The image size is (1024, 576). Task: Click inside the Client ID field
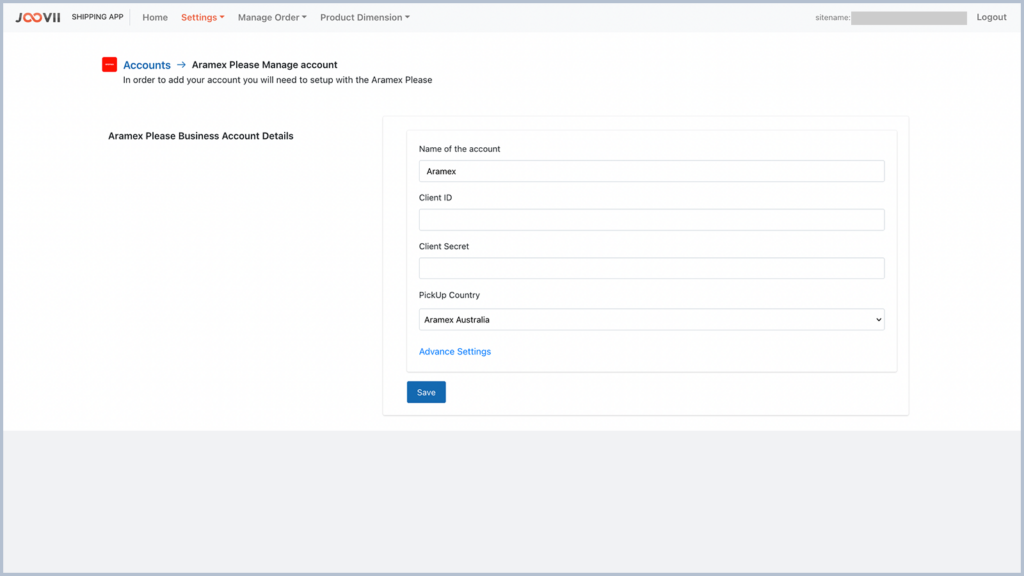point(651,219)
